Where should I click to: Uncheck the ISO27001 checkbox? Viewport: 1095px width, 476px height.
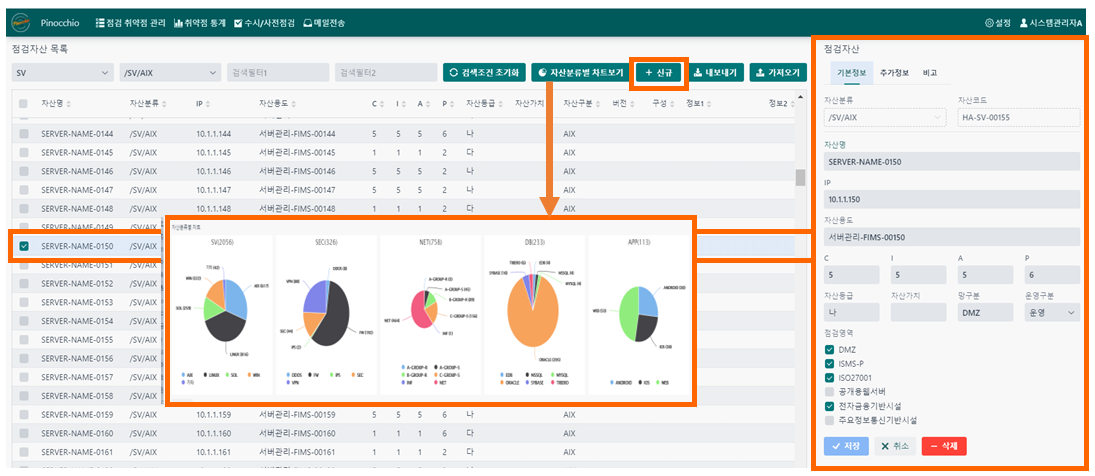829,378
